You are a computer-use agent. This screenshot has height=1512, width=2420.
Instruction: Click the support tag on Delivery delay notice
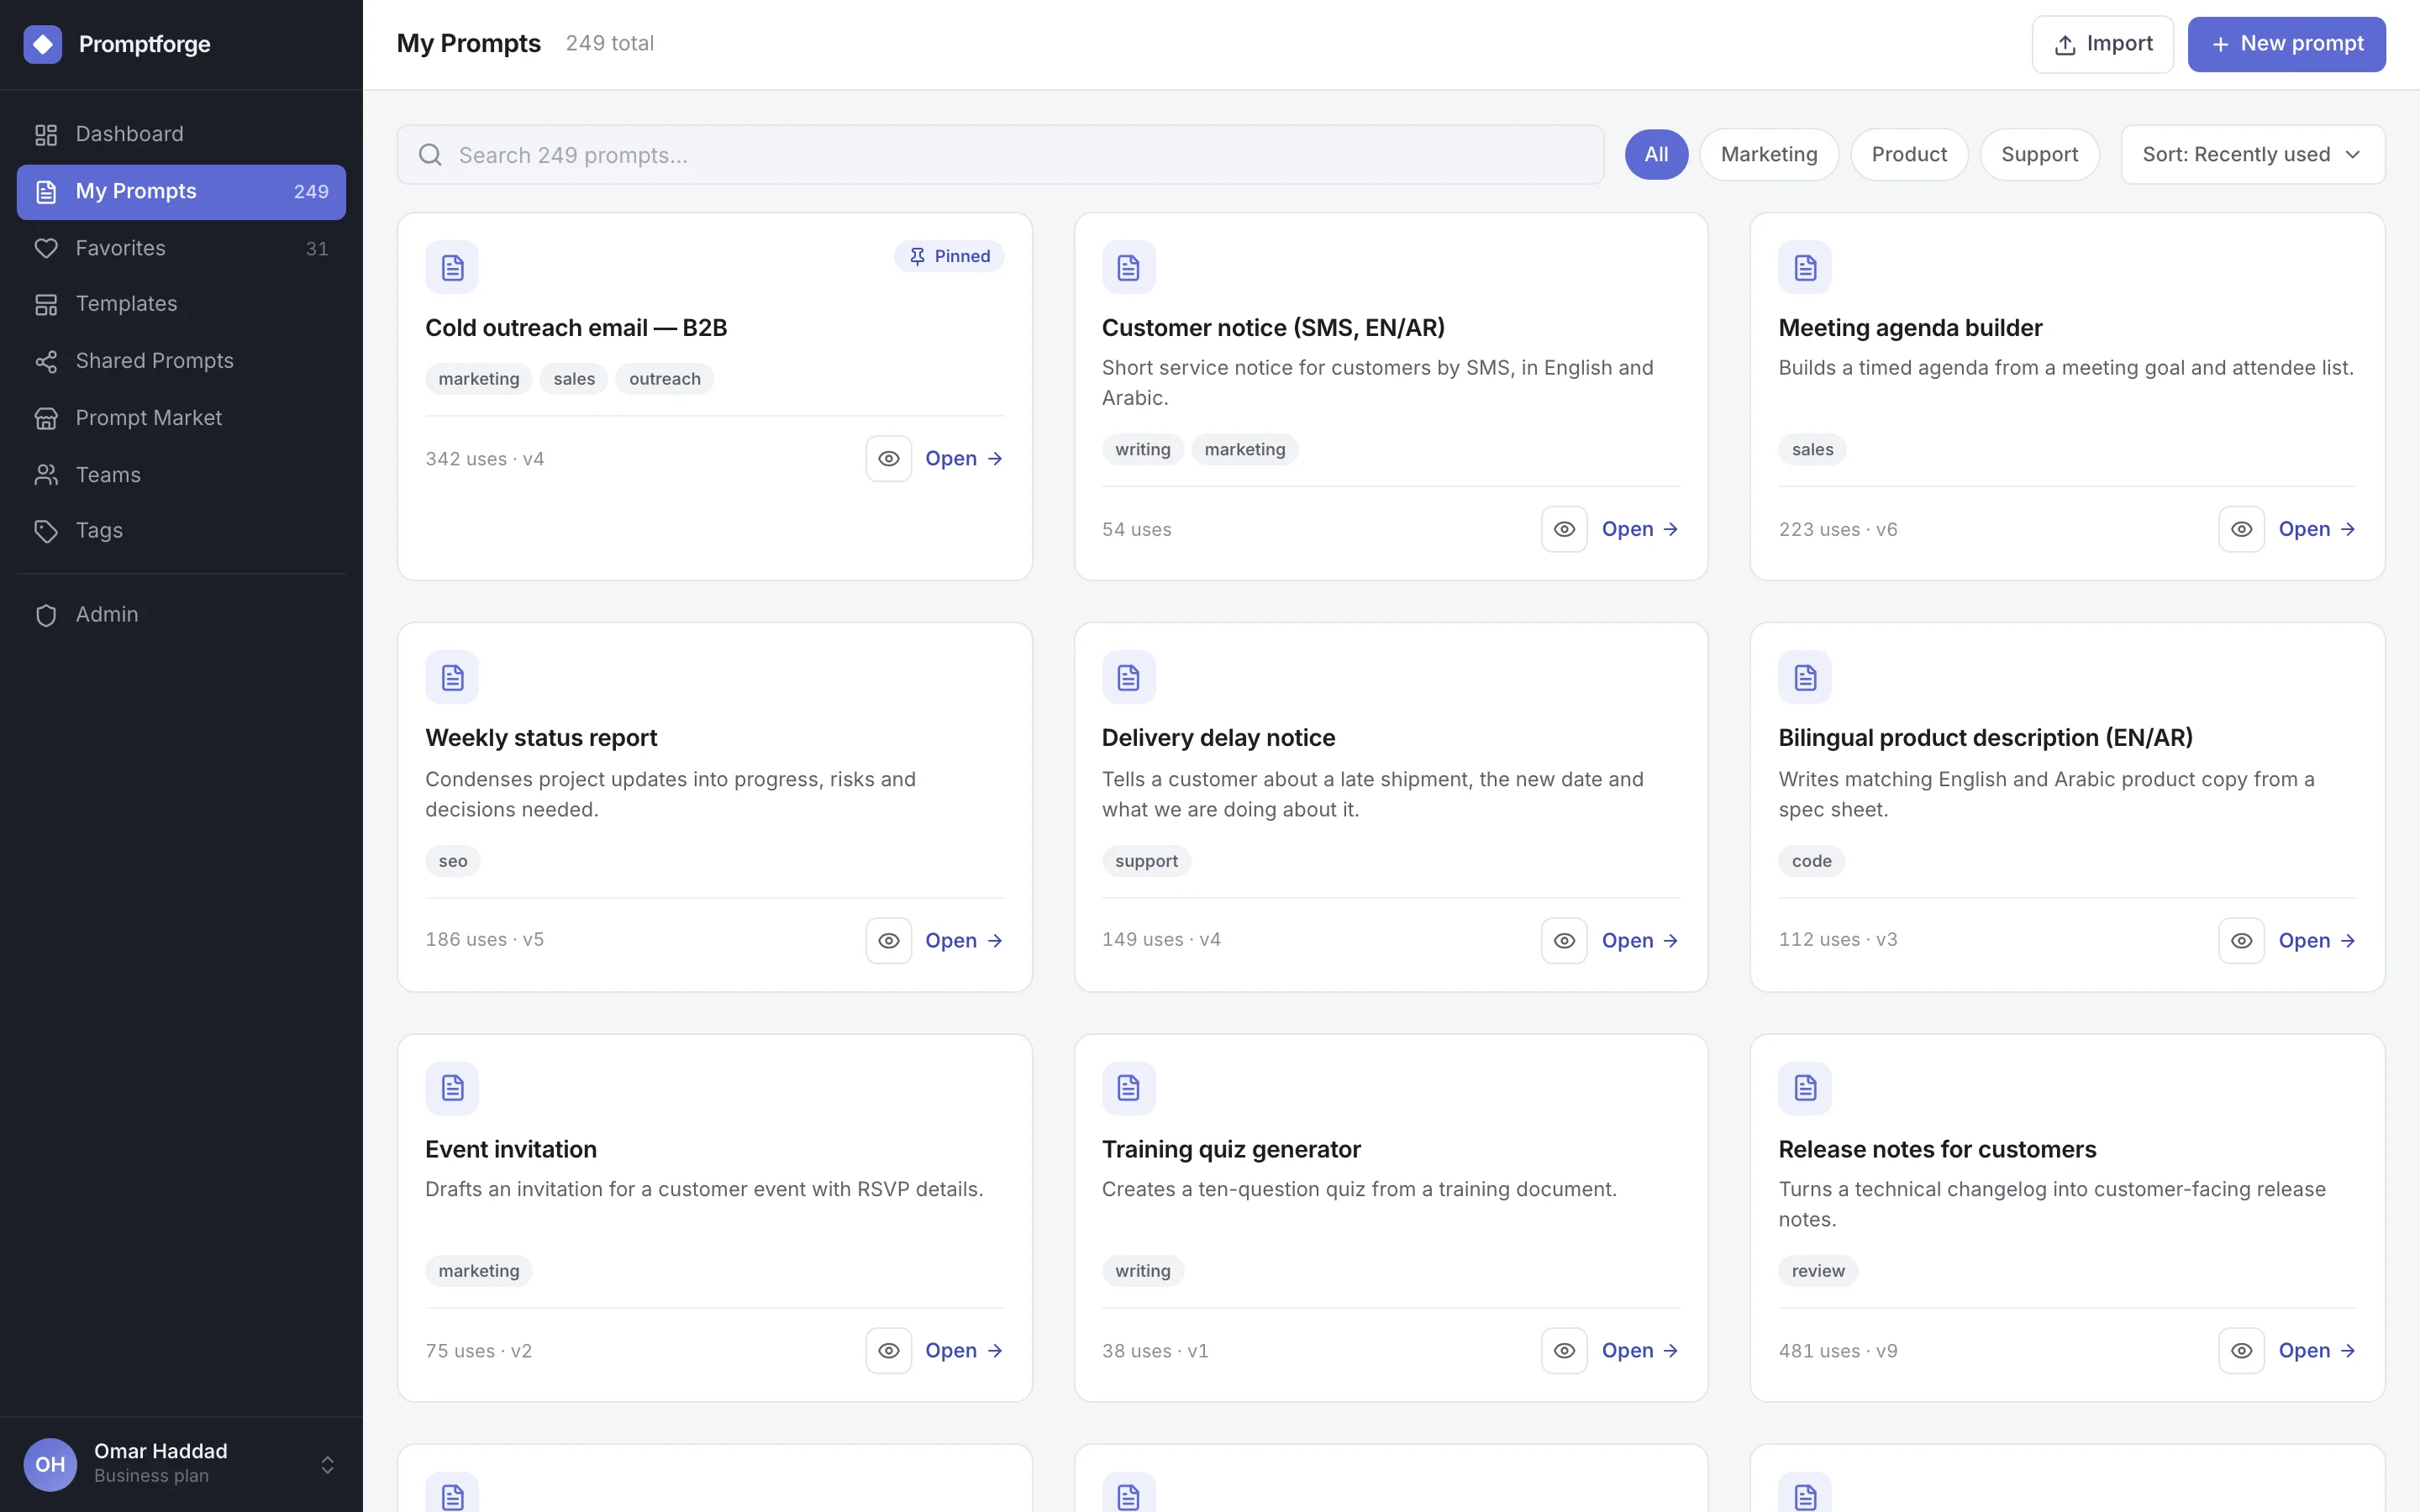(1146, 861)
